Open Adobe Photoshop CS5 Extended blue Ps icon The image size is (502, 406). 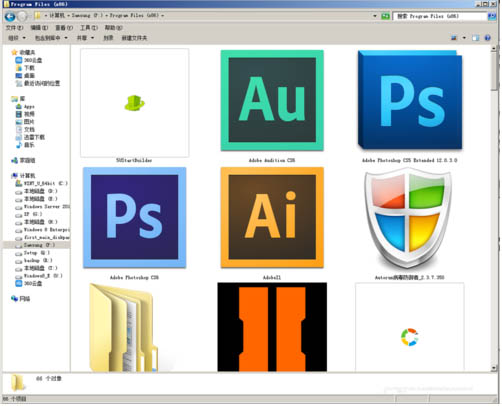coord(410,100)
